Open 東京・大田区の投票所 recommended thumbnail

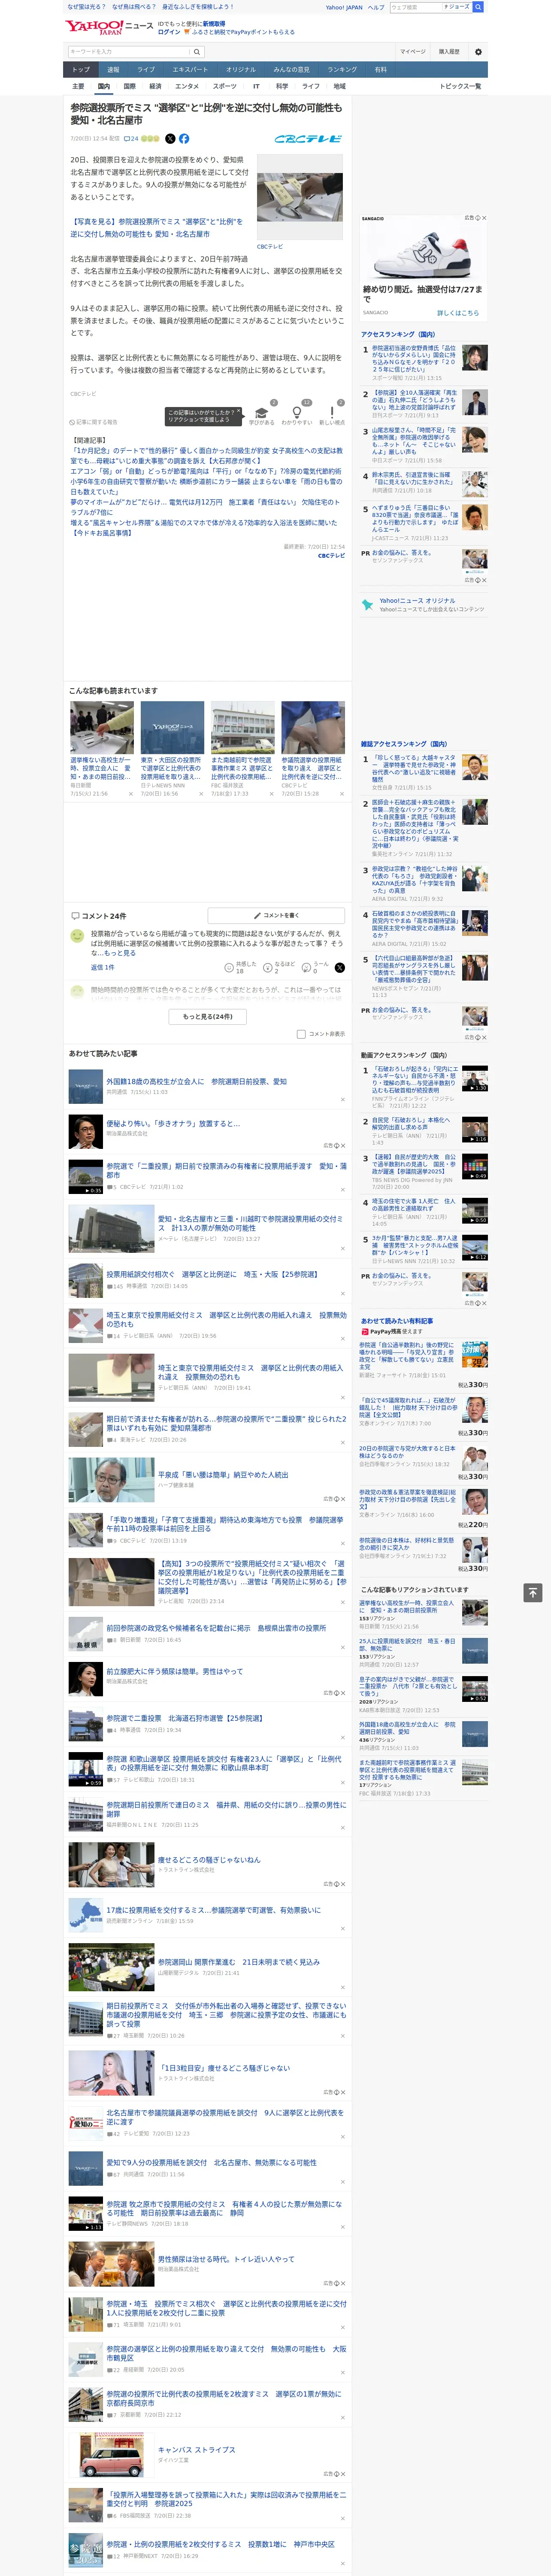point(172,728)
